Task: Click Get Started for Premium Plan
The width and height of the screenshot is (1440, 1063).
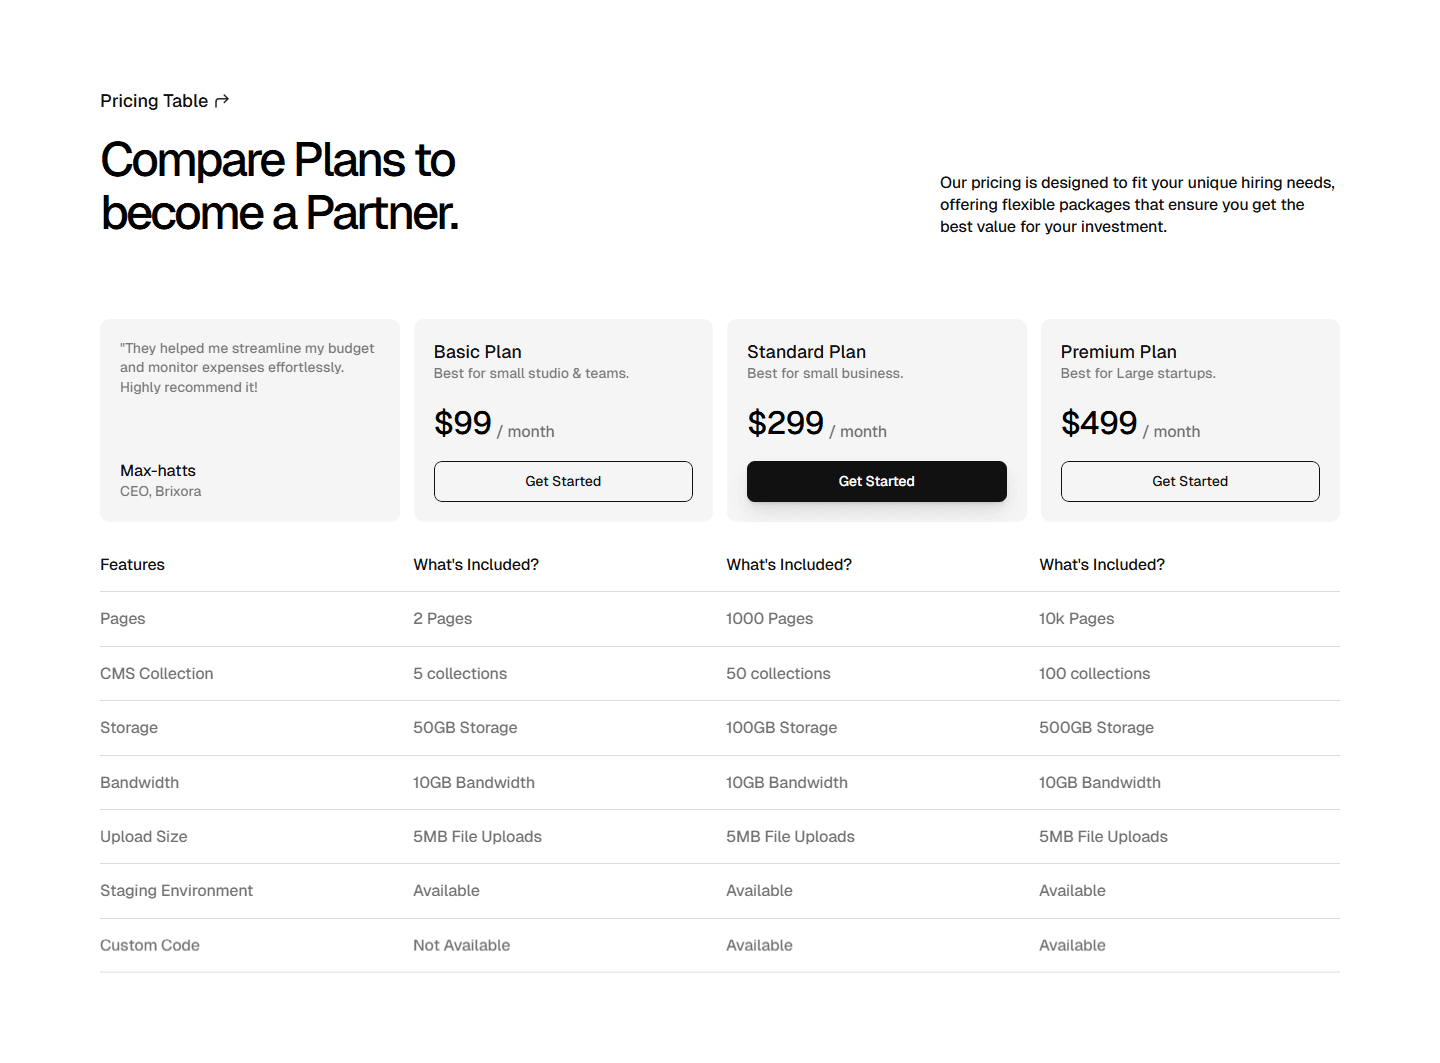Action: point(1189,481)
